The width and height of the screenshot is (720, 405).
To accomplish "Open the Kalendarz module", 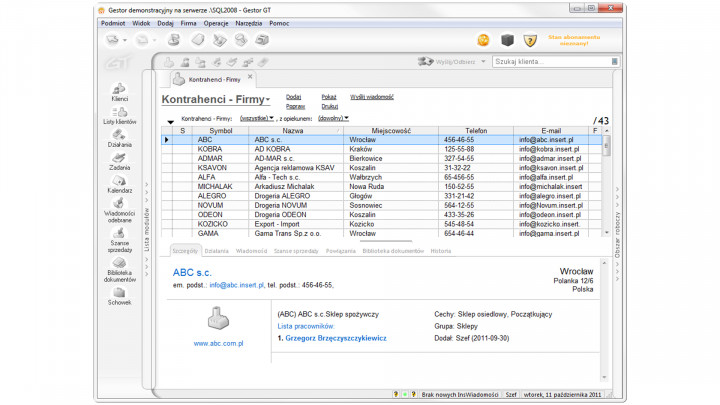I will click(x=120, y=183).
